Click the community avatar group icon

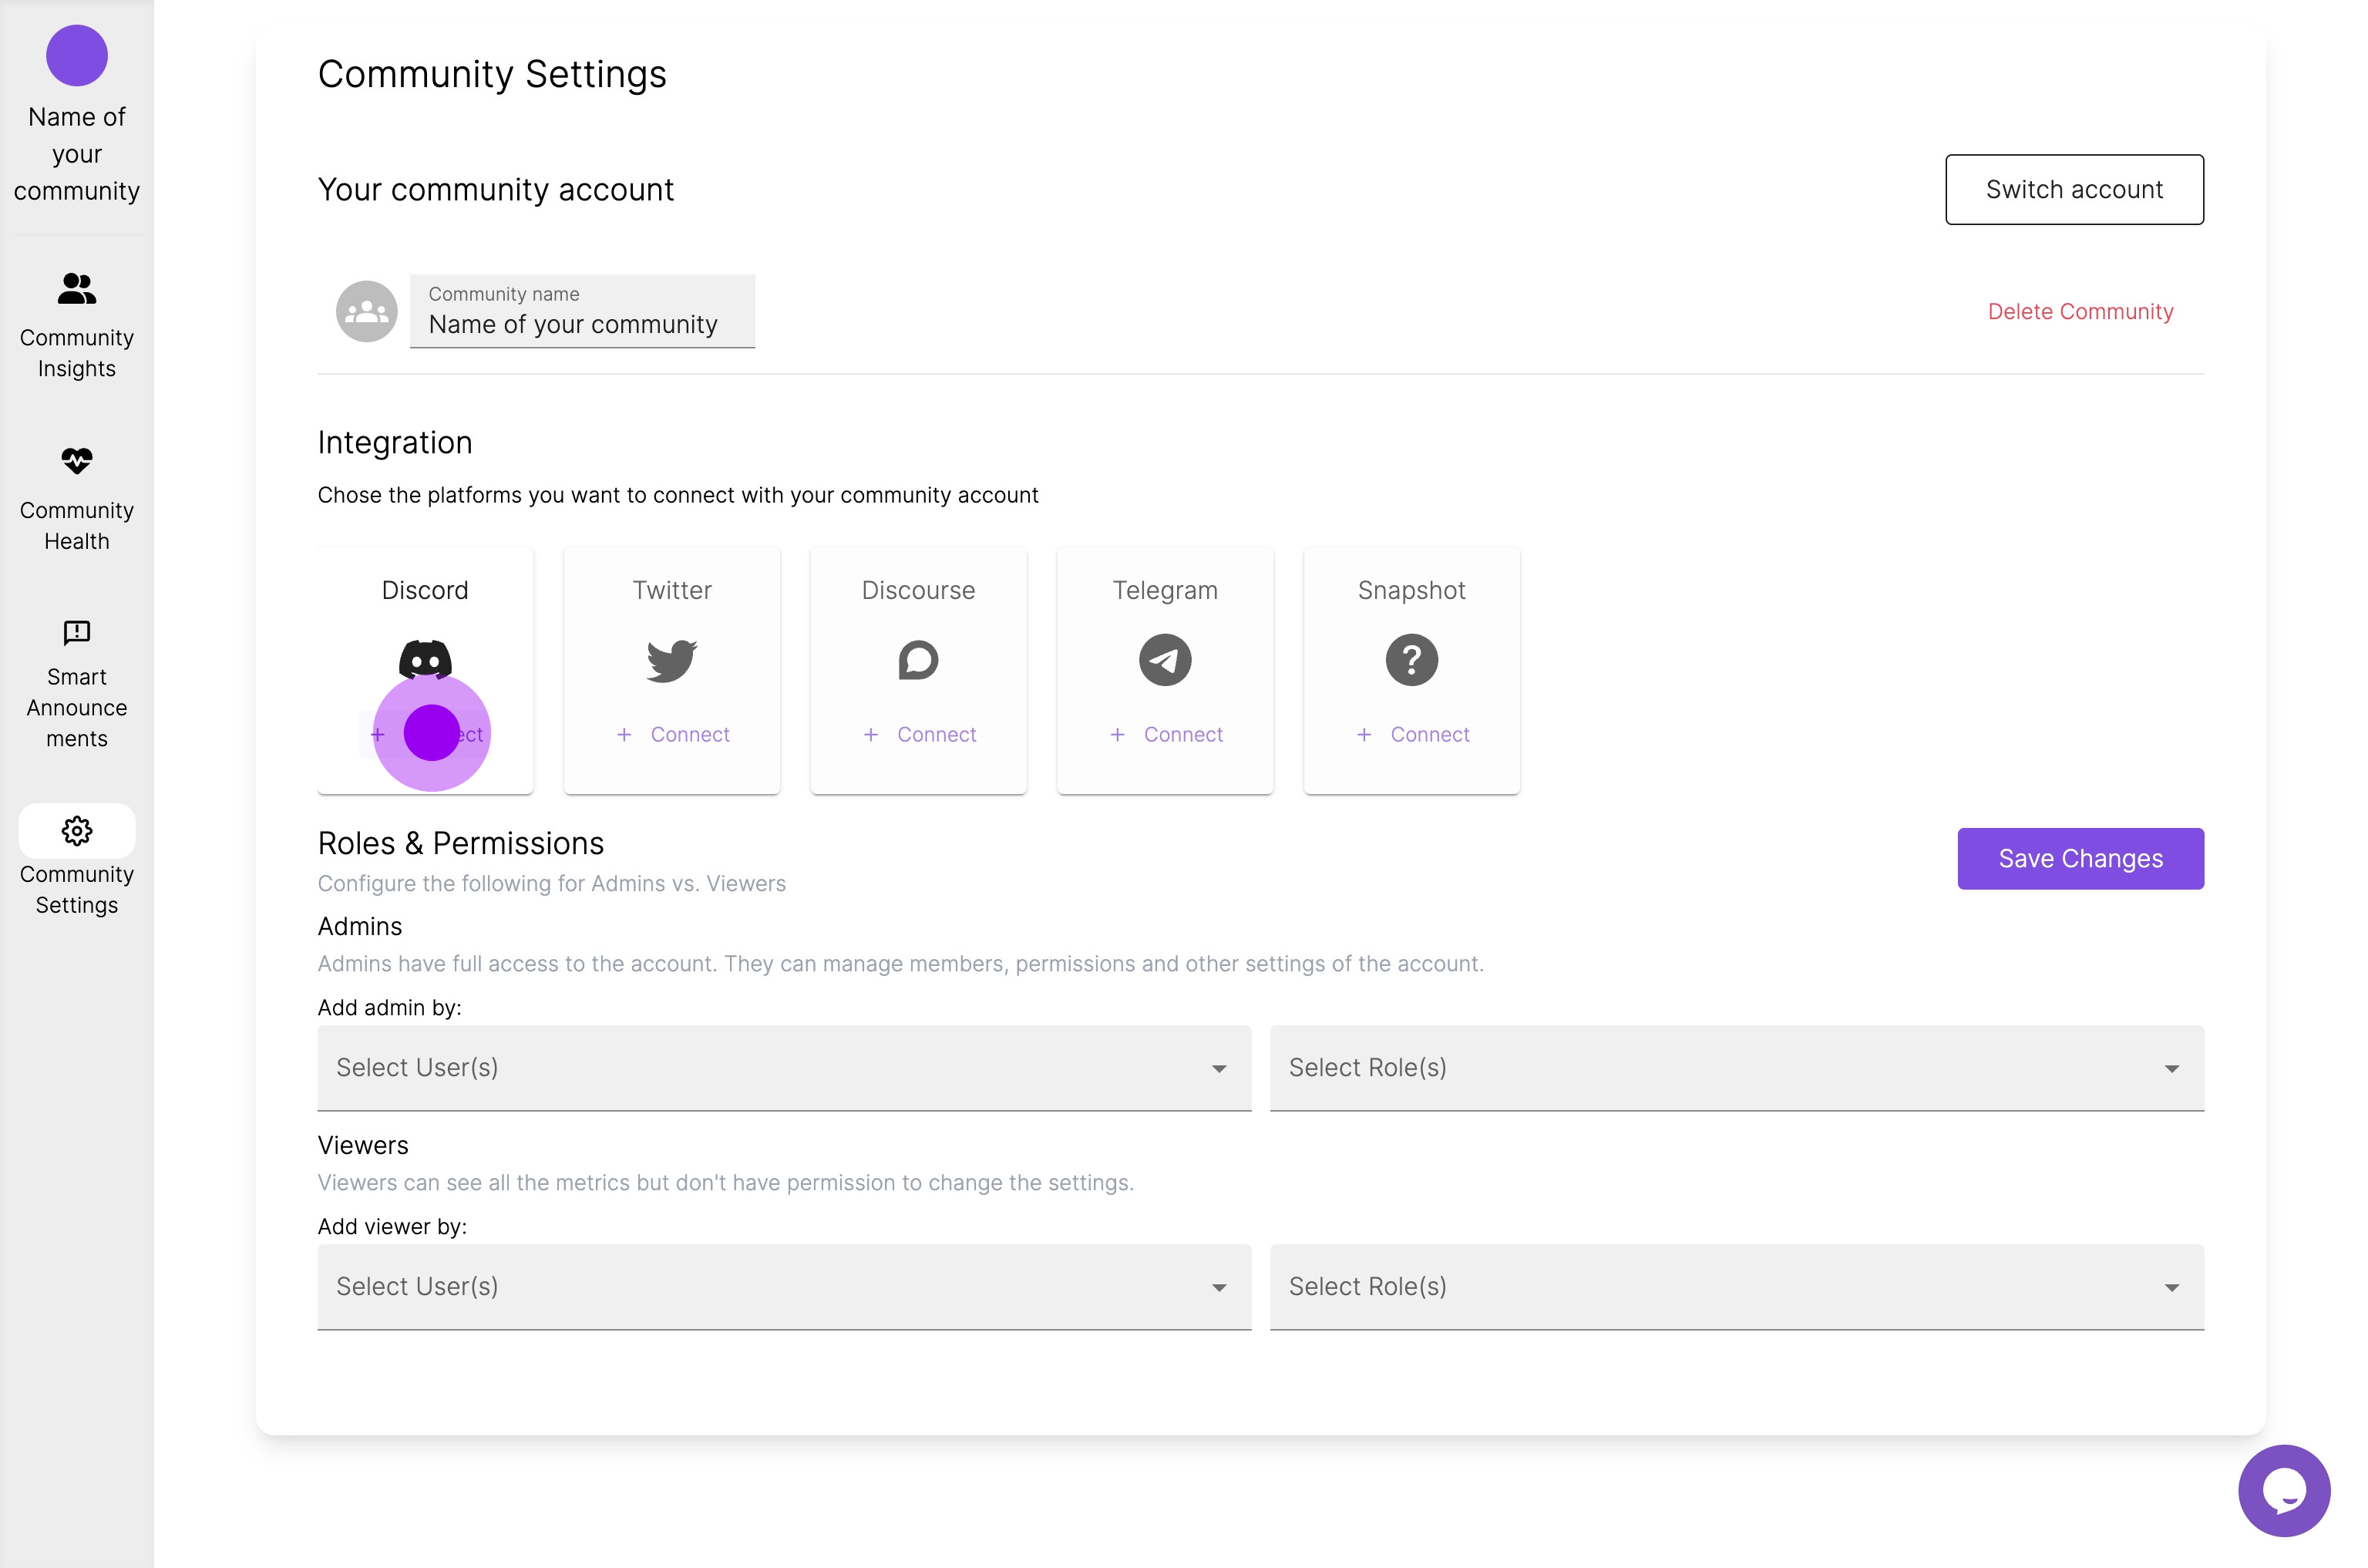pos(367,312)
